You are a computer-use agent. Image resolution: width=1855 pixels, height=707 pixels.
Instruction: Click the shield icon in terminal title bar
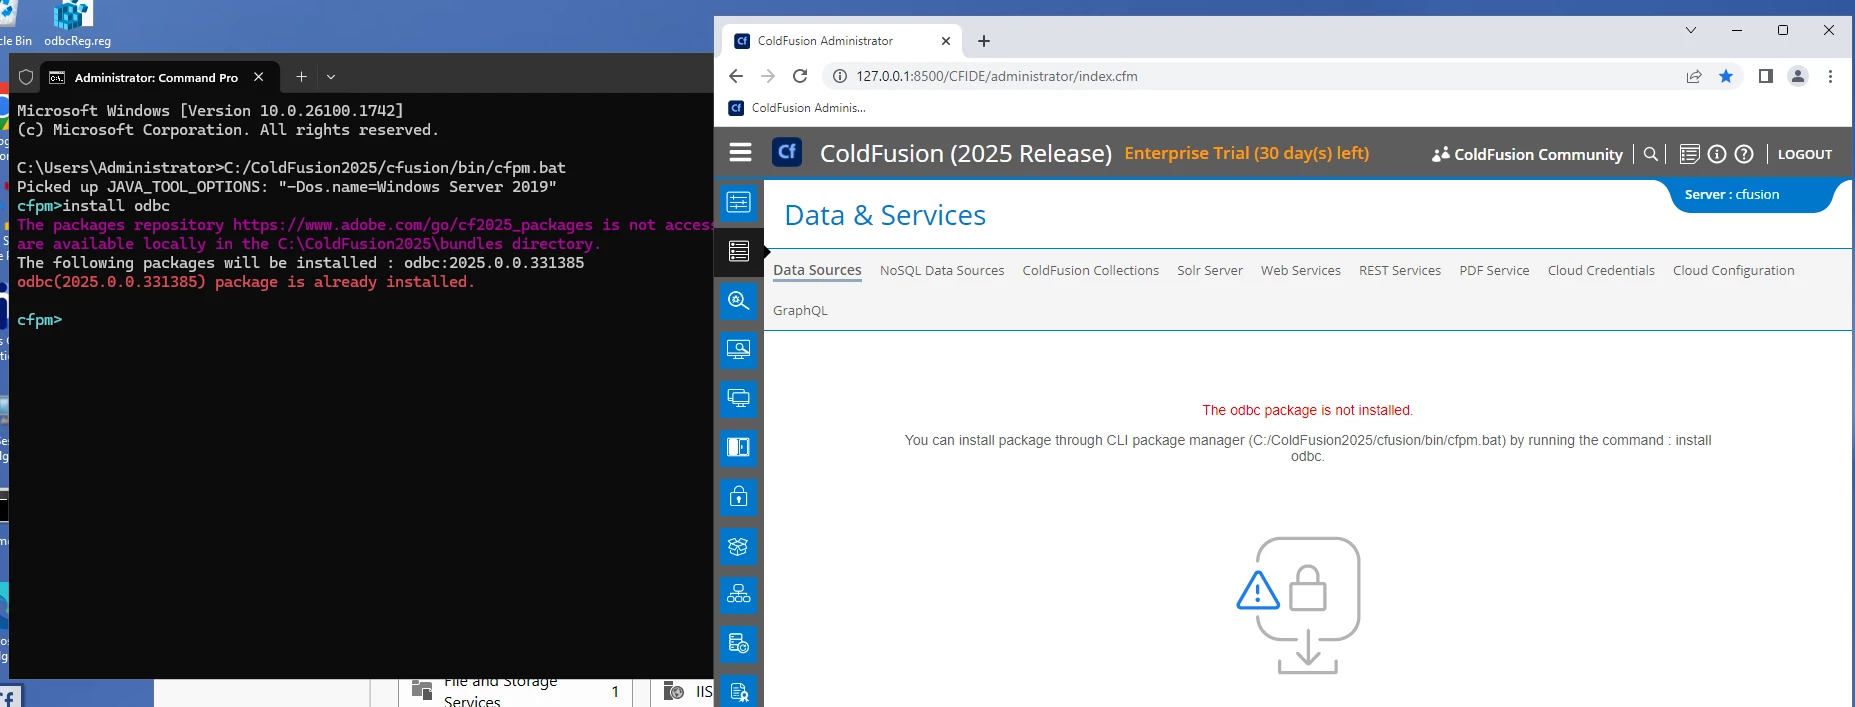(26, 77)
